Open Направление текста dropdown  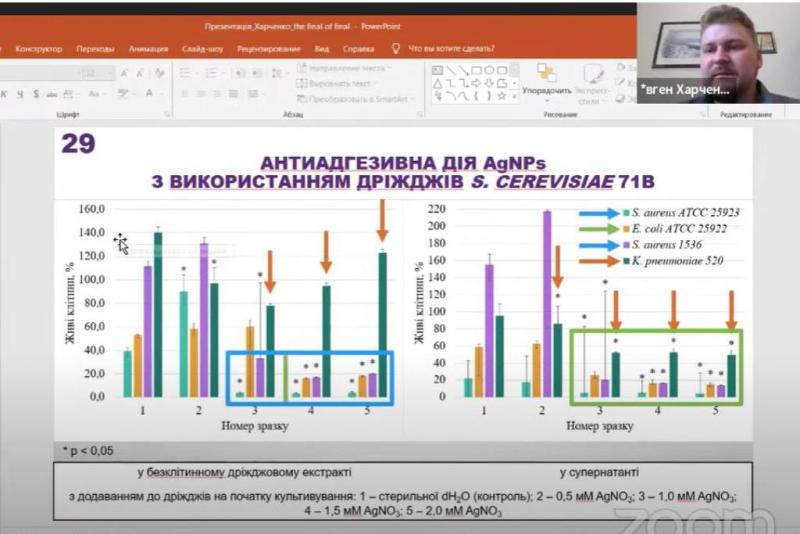coord(344,68)
